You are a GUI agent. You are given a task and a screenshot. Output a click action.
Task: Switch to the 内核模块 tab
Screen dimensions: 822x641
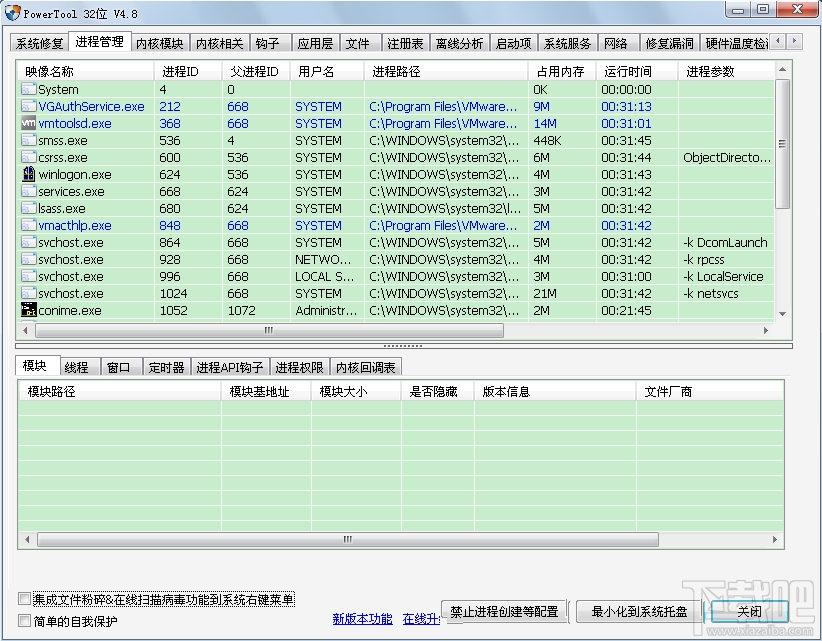click(x=160, y=43)
